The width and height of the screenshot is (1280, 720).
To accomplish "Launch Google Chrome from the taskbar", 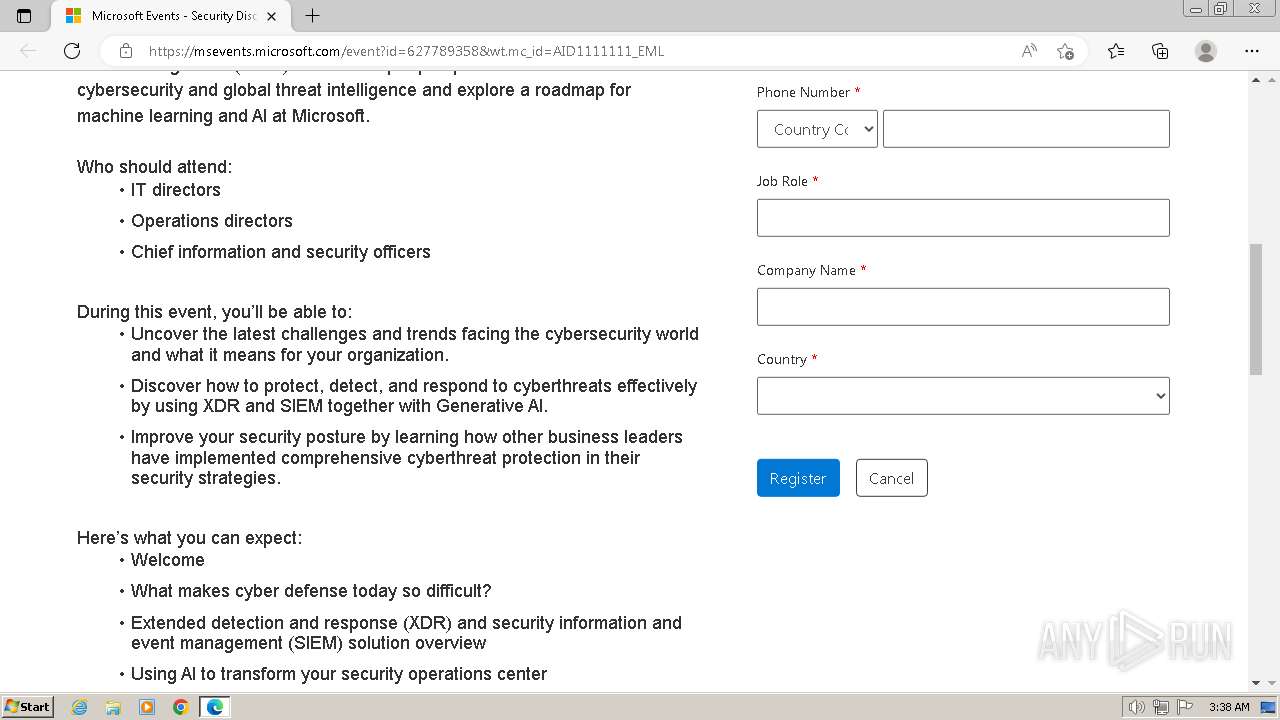I will pos(180,707).
